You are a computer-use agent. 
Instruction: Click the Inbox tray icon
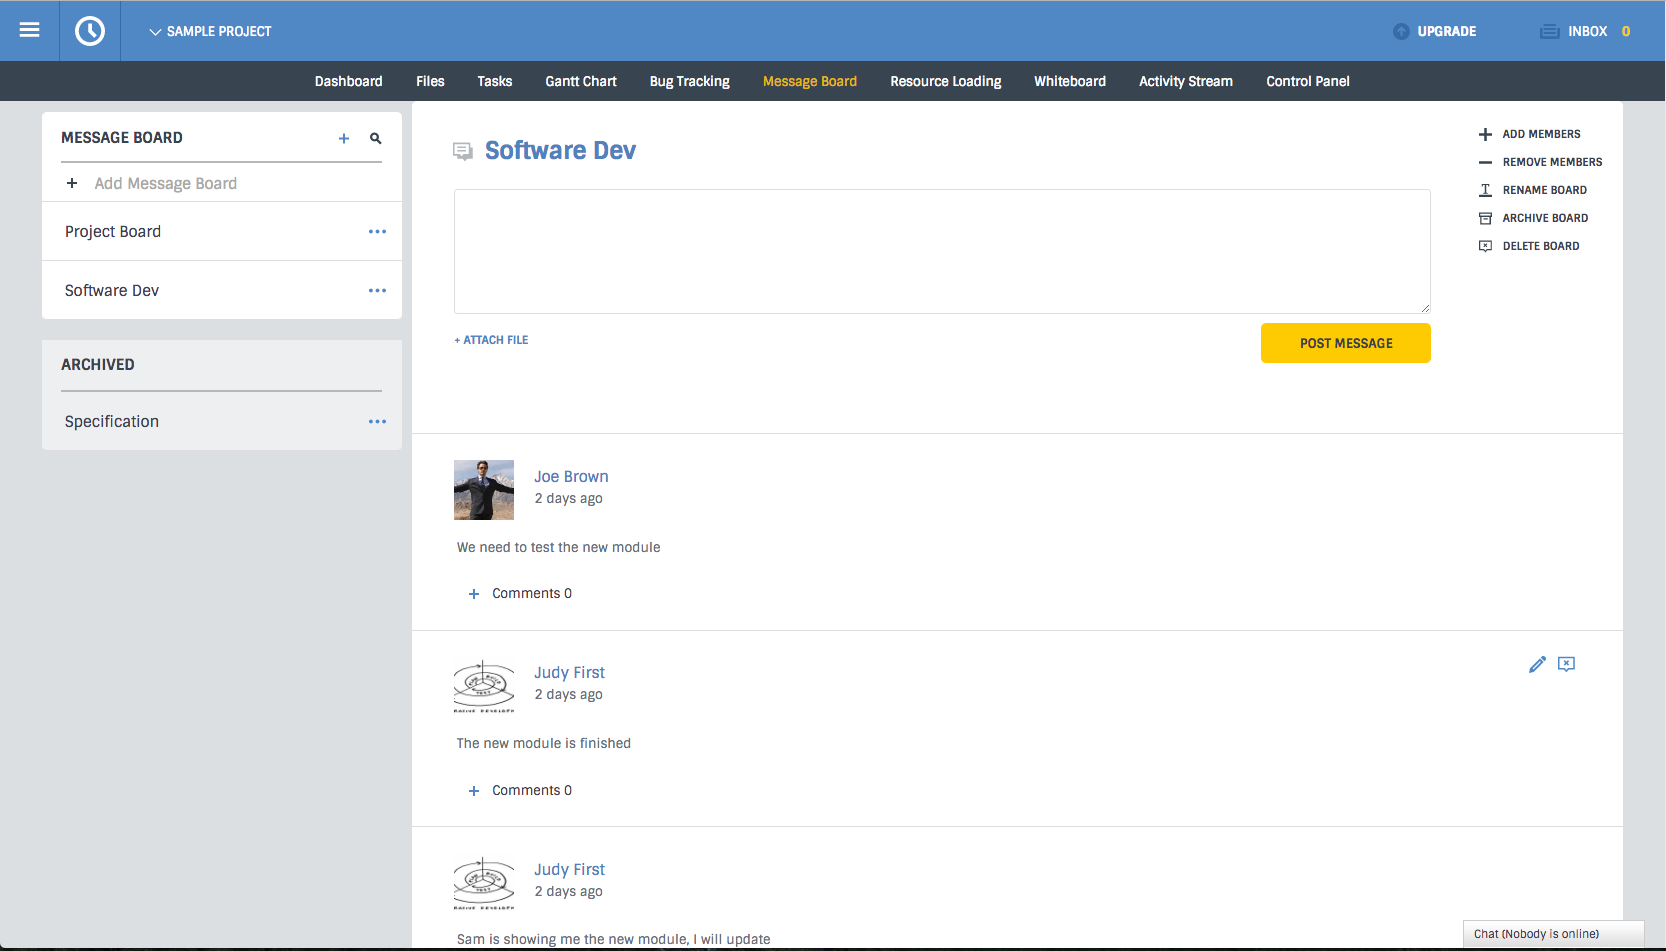1549,31
